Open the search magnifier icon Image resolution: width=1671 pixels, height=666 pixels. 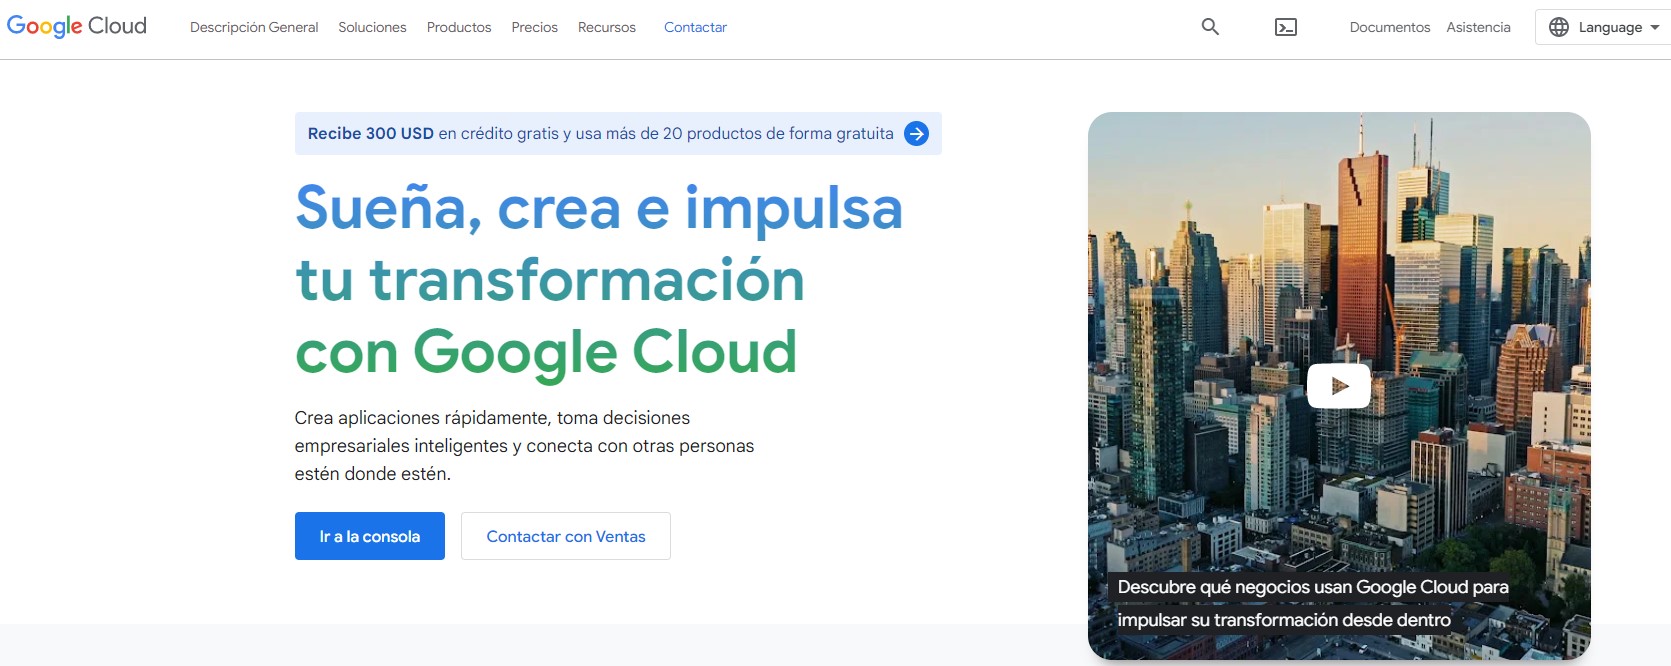(x=1210, y=27)
